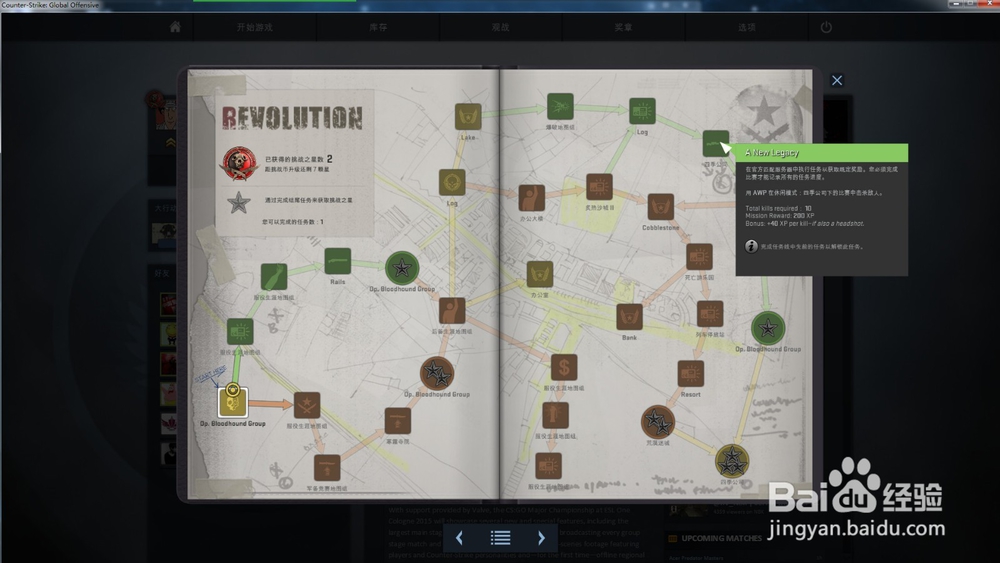Click the power quit icon

826,27
